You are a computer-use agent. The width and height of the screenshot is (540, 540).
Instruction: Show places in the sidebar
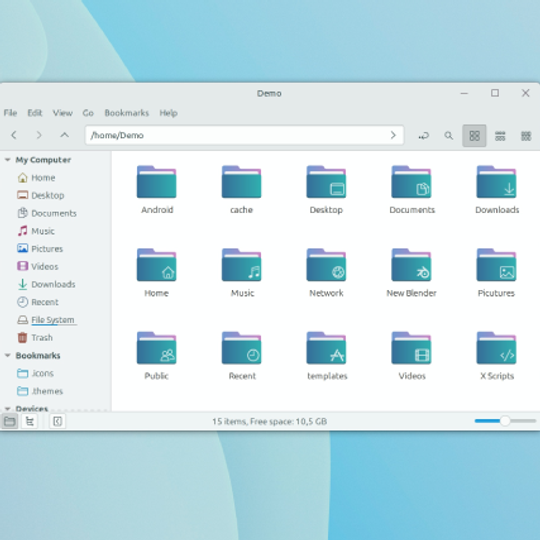[x=10, y=421]
